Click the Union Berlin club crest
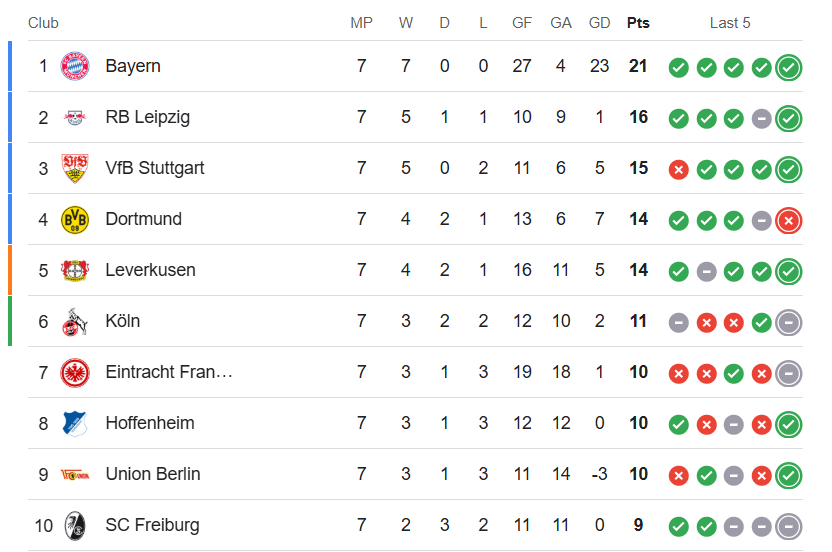The image size is (832, 552). (75, 474)
